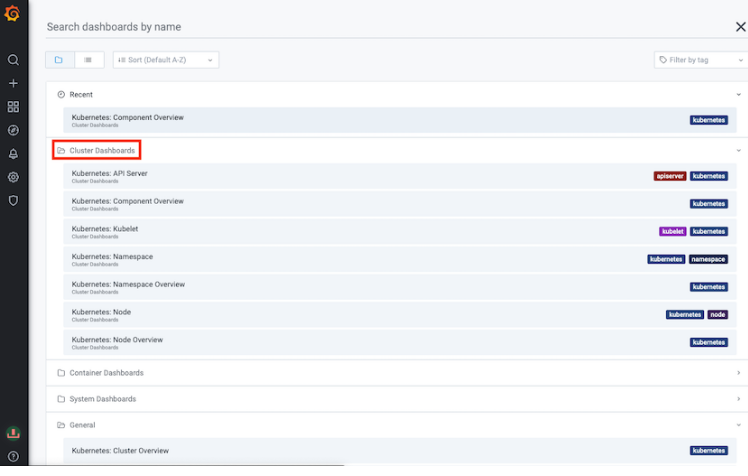Click kubernetes tag on the Recent row

point(708,120)
